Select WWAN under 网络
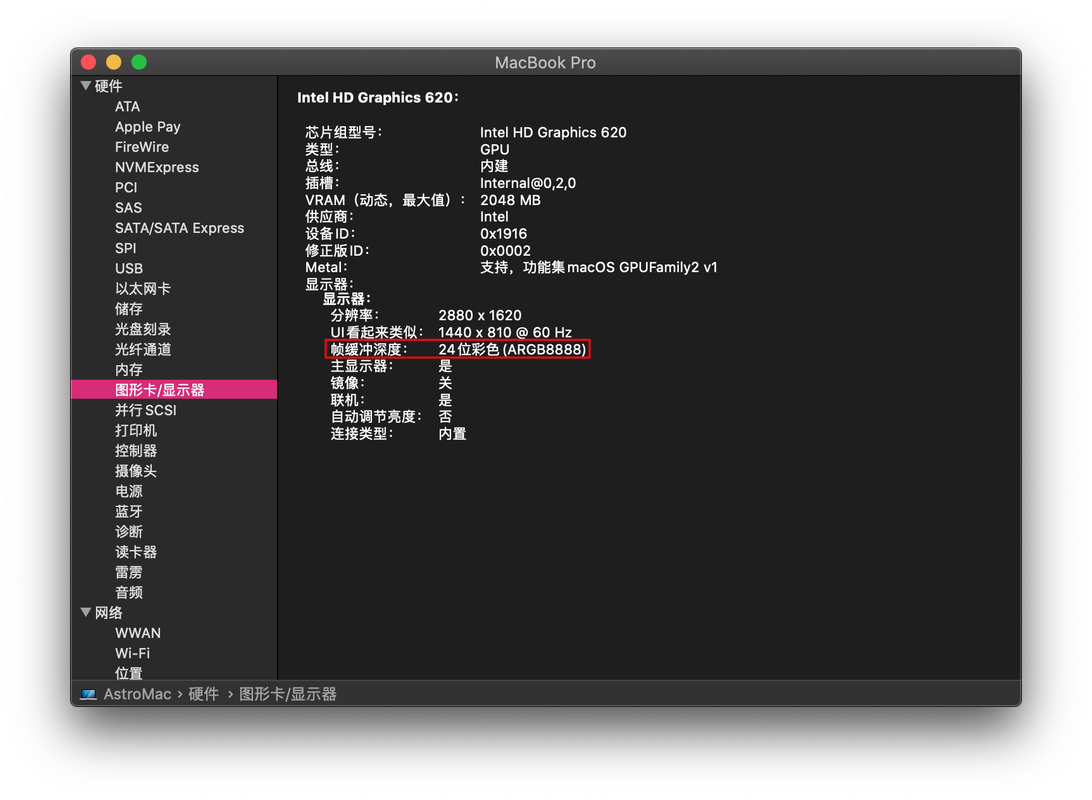The width and height of the screenshot is (1092, 800). tap(138, 633)
